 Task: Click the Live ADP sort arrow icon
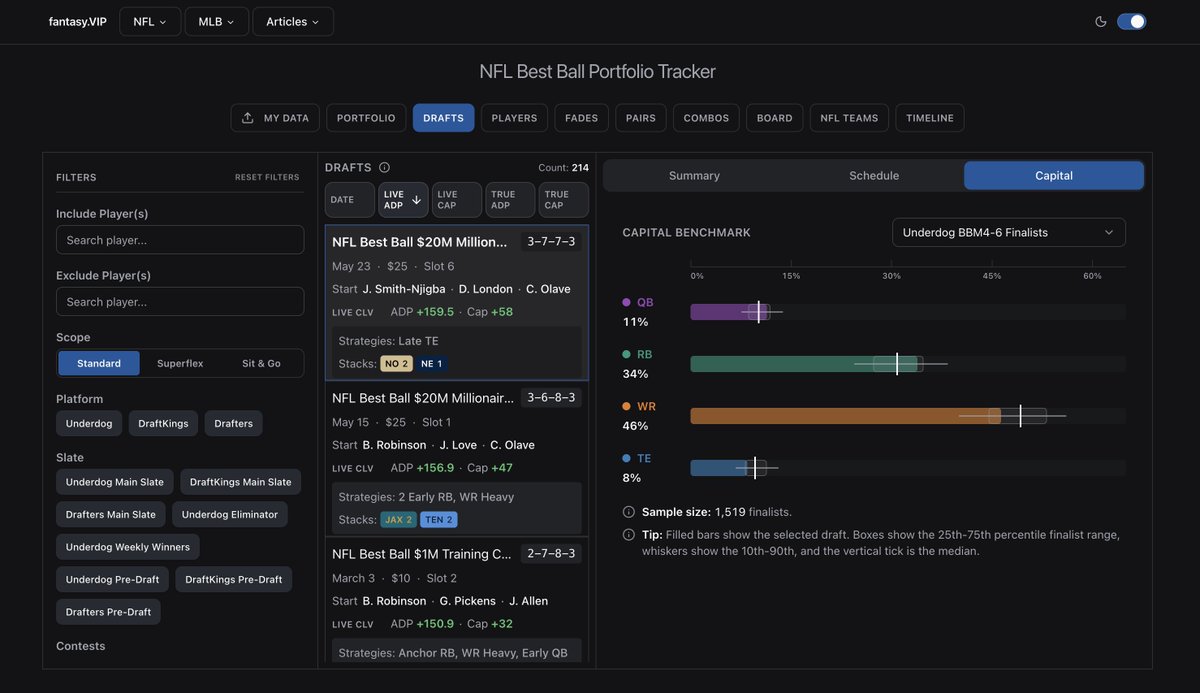[416, 200]
